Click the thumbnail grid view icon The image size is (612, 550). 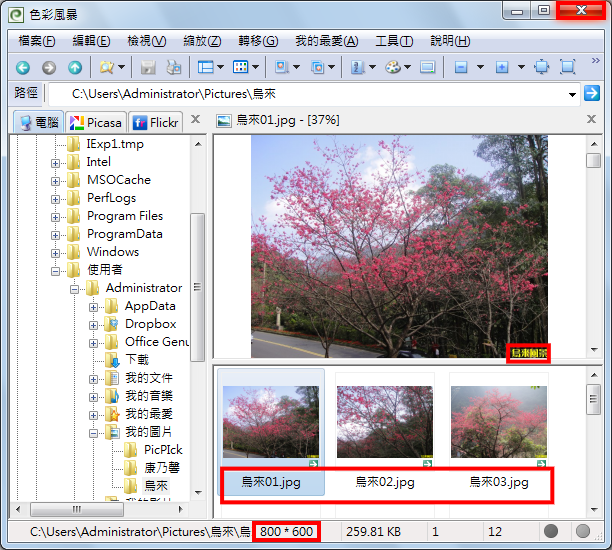coord(240,67)
